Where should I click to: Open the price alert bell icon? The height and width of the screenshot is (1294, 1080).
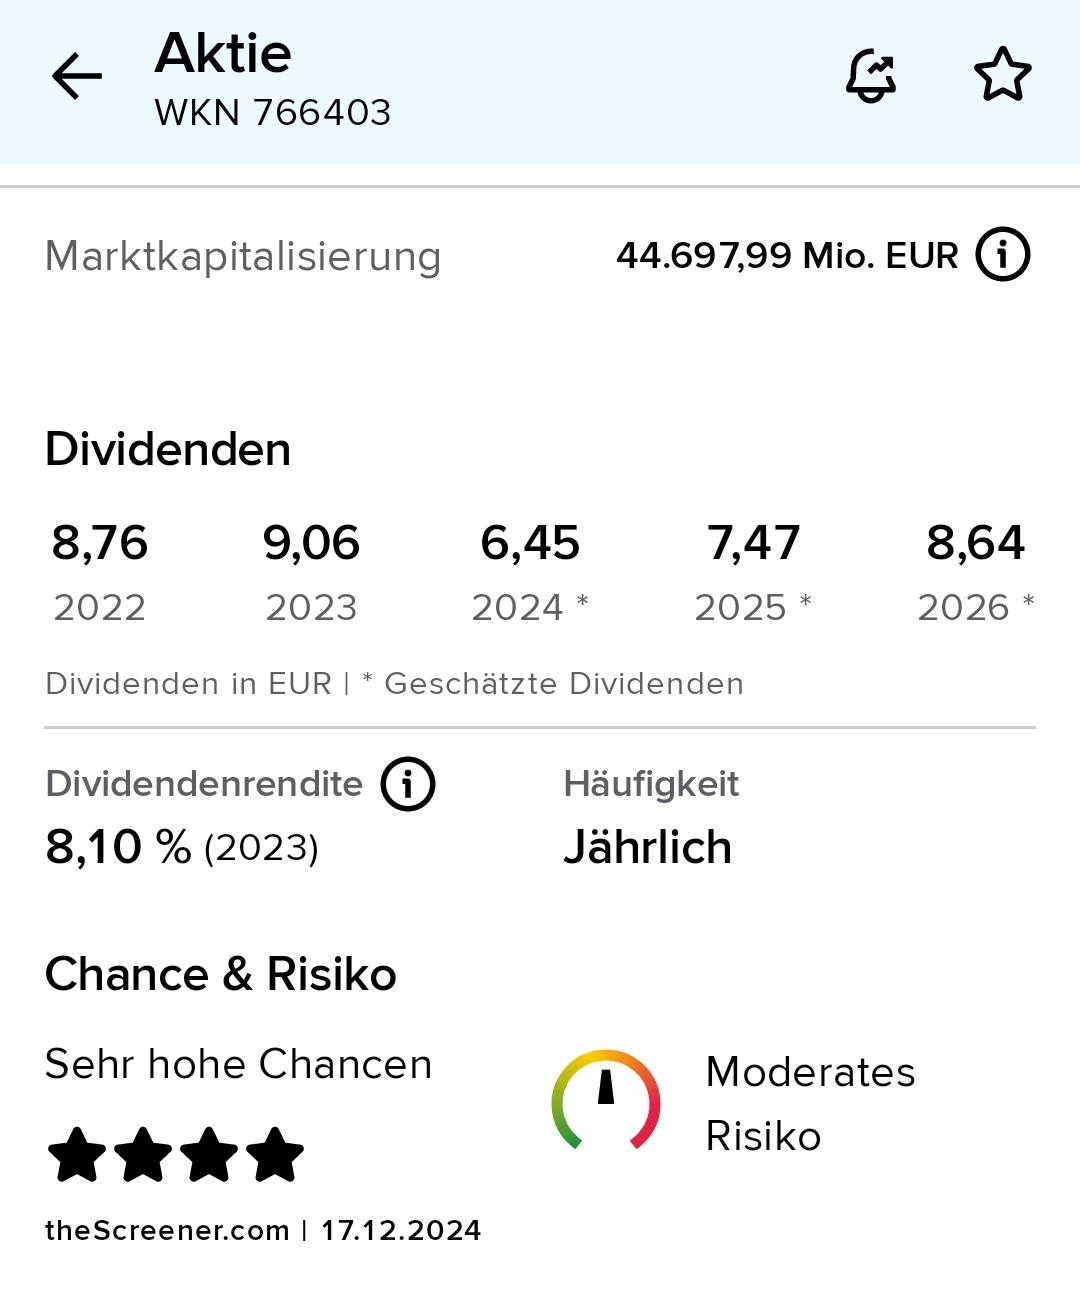[871, 76]
